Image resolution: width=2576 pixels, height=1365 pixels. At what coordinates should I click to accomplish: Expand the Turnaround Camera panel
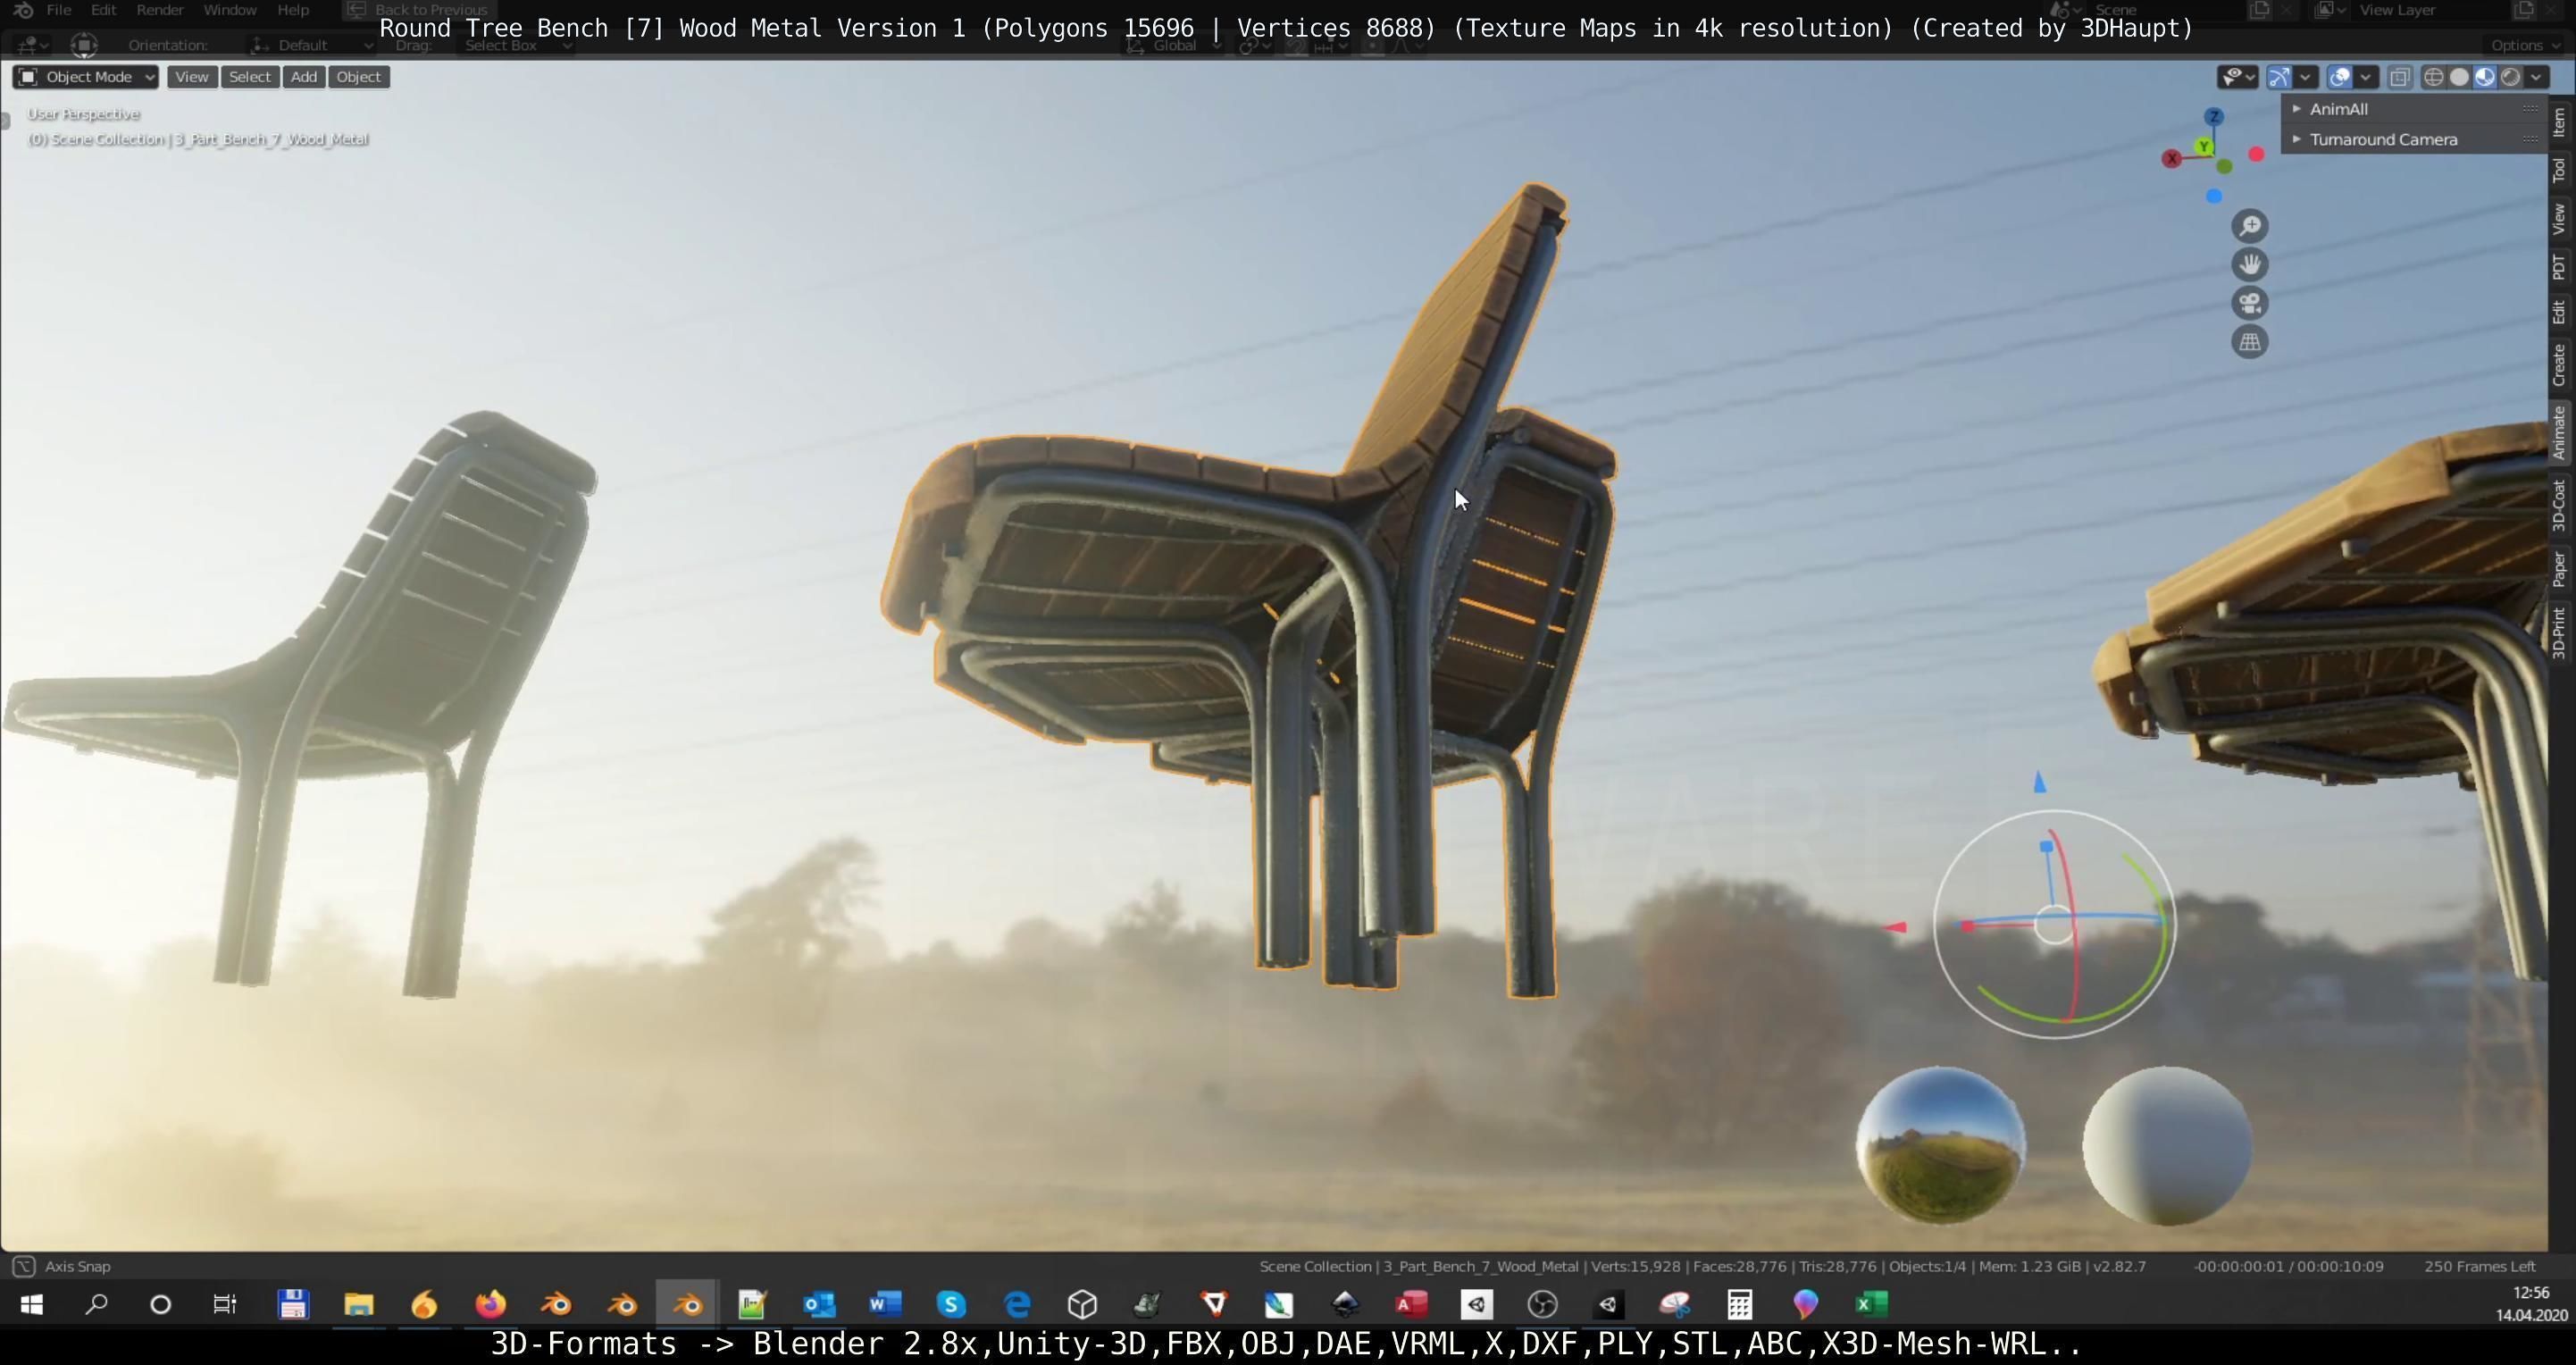pos(2382,140)
